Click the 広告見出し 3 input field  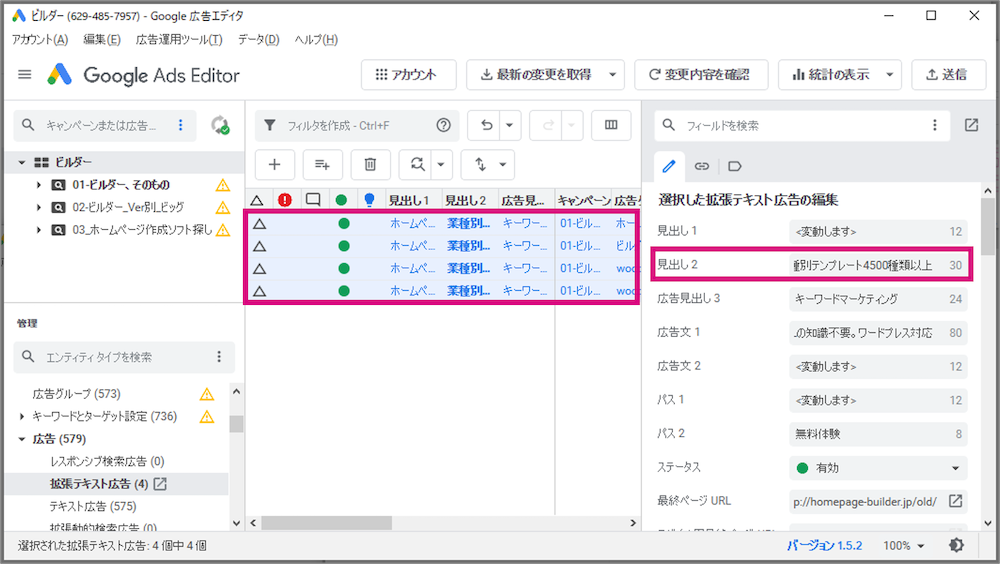click(x=878, y=299)
